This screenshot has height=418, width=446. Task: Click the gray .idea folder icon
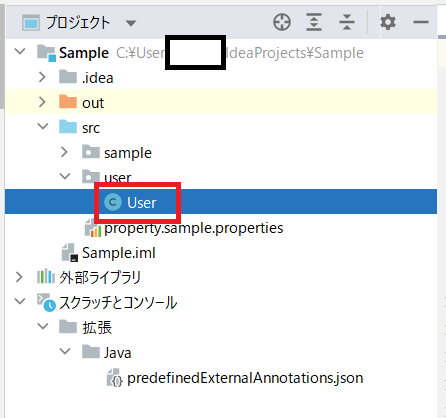tap(68, 76)
